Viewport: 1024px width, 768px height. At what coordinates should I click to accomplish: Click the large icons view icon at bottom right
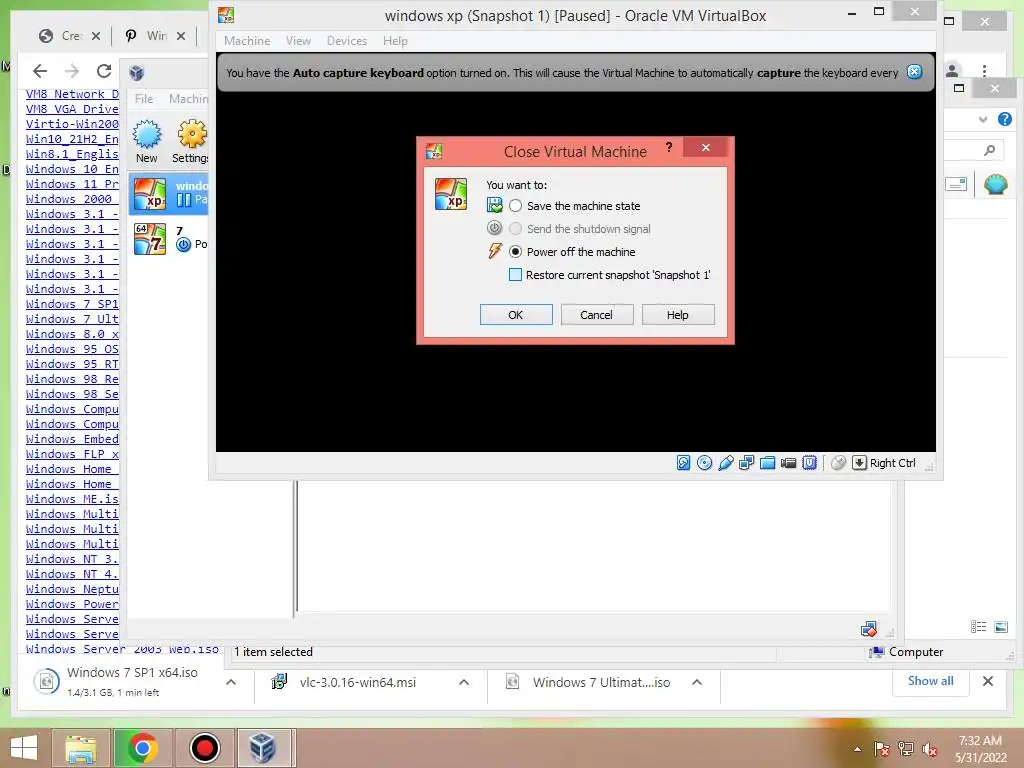1001,627
